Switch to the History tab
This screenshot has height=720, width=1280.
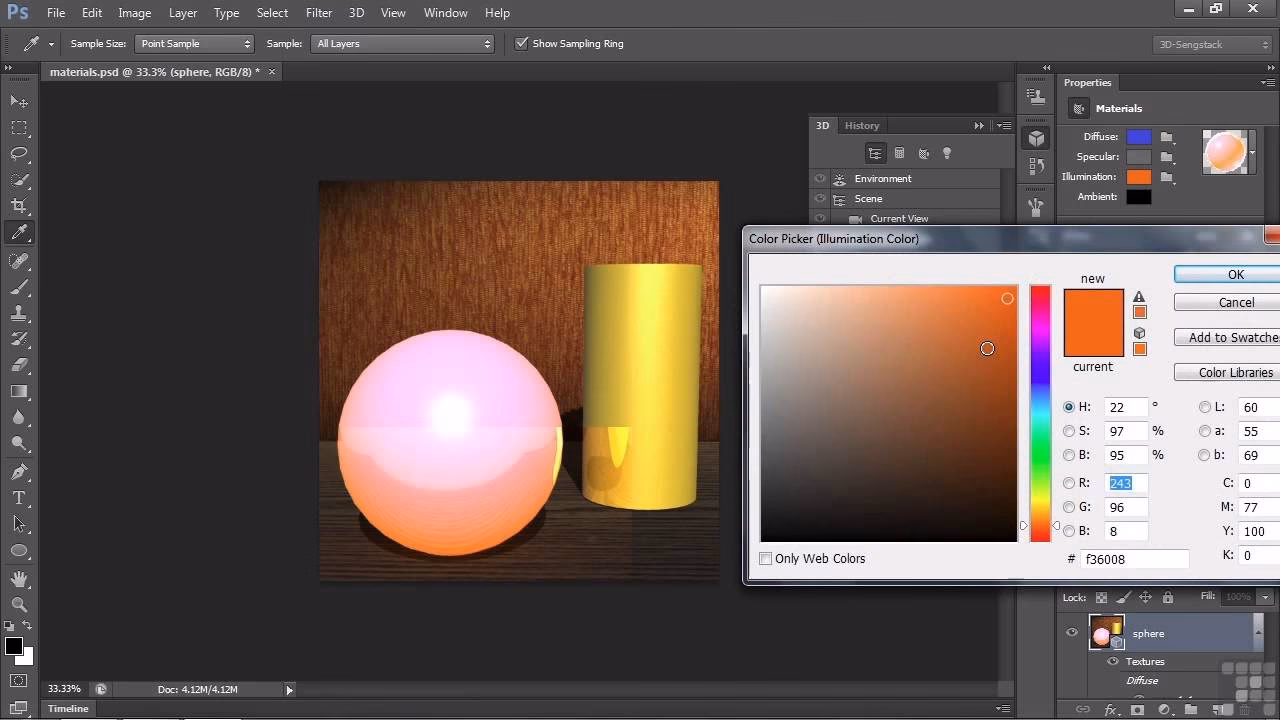(x=862, y=125)
